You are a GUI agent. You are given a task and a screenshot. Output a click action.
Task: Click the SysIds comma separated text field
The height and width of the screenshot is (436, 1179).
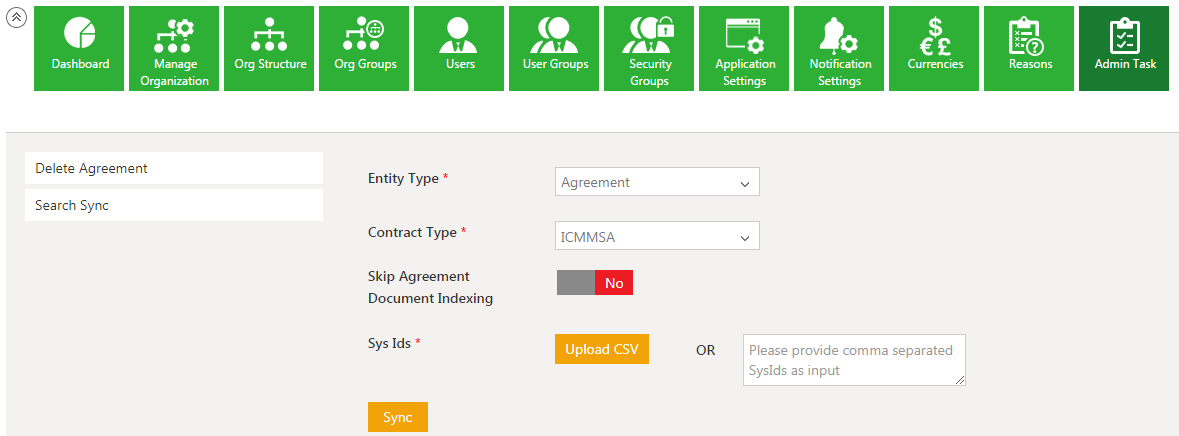[x=853, y=360]
